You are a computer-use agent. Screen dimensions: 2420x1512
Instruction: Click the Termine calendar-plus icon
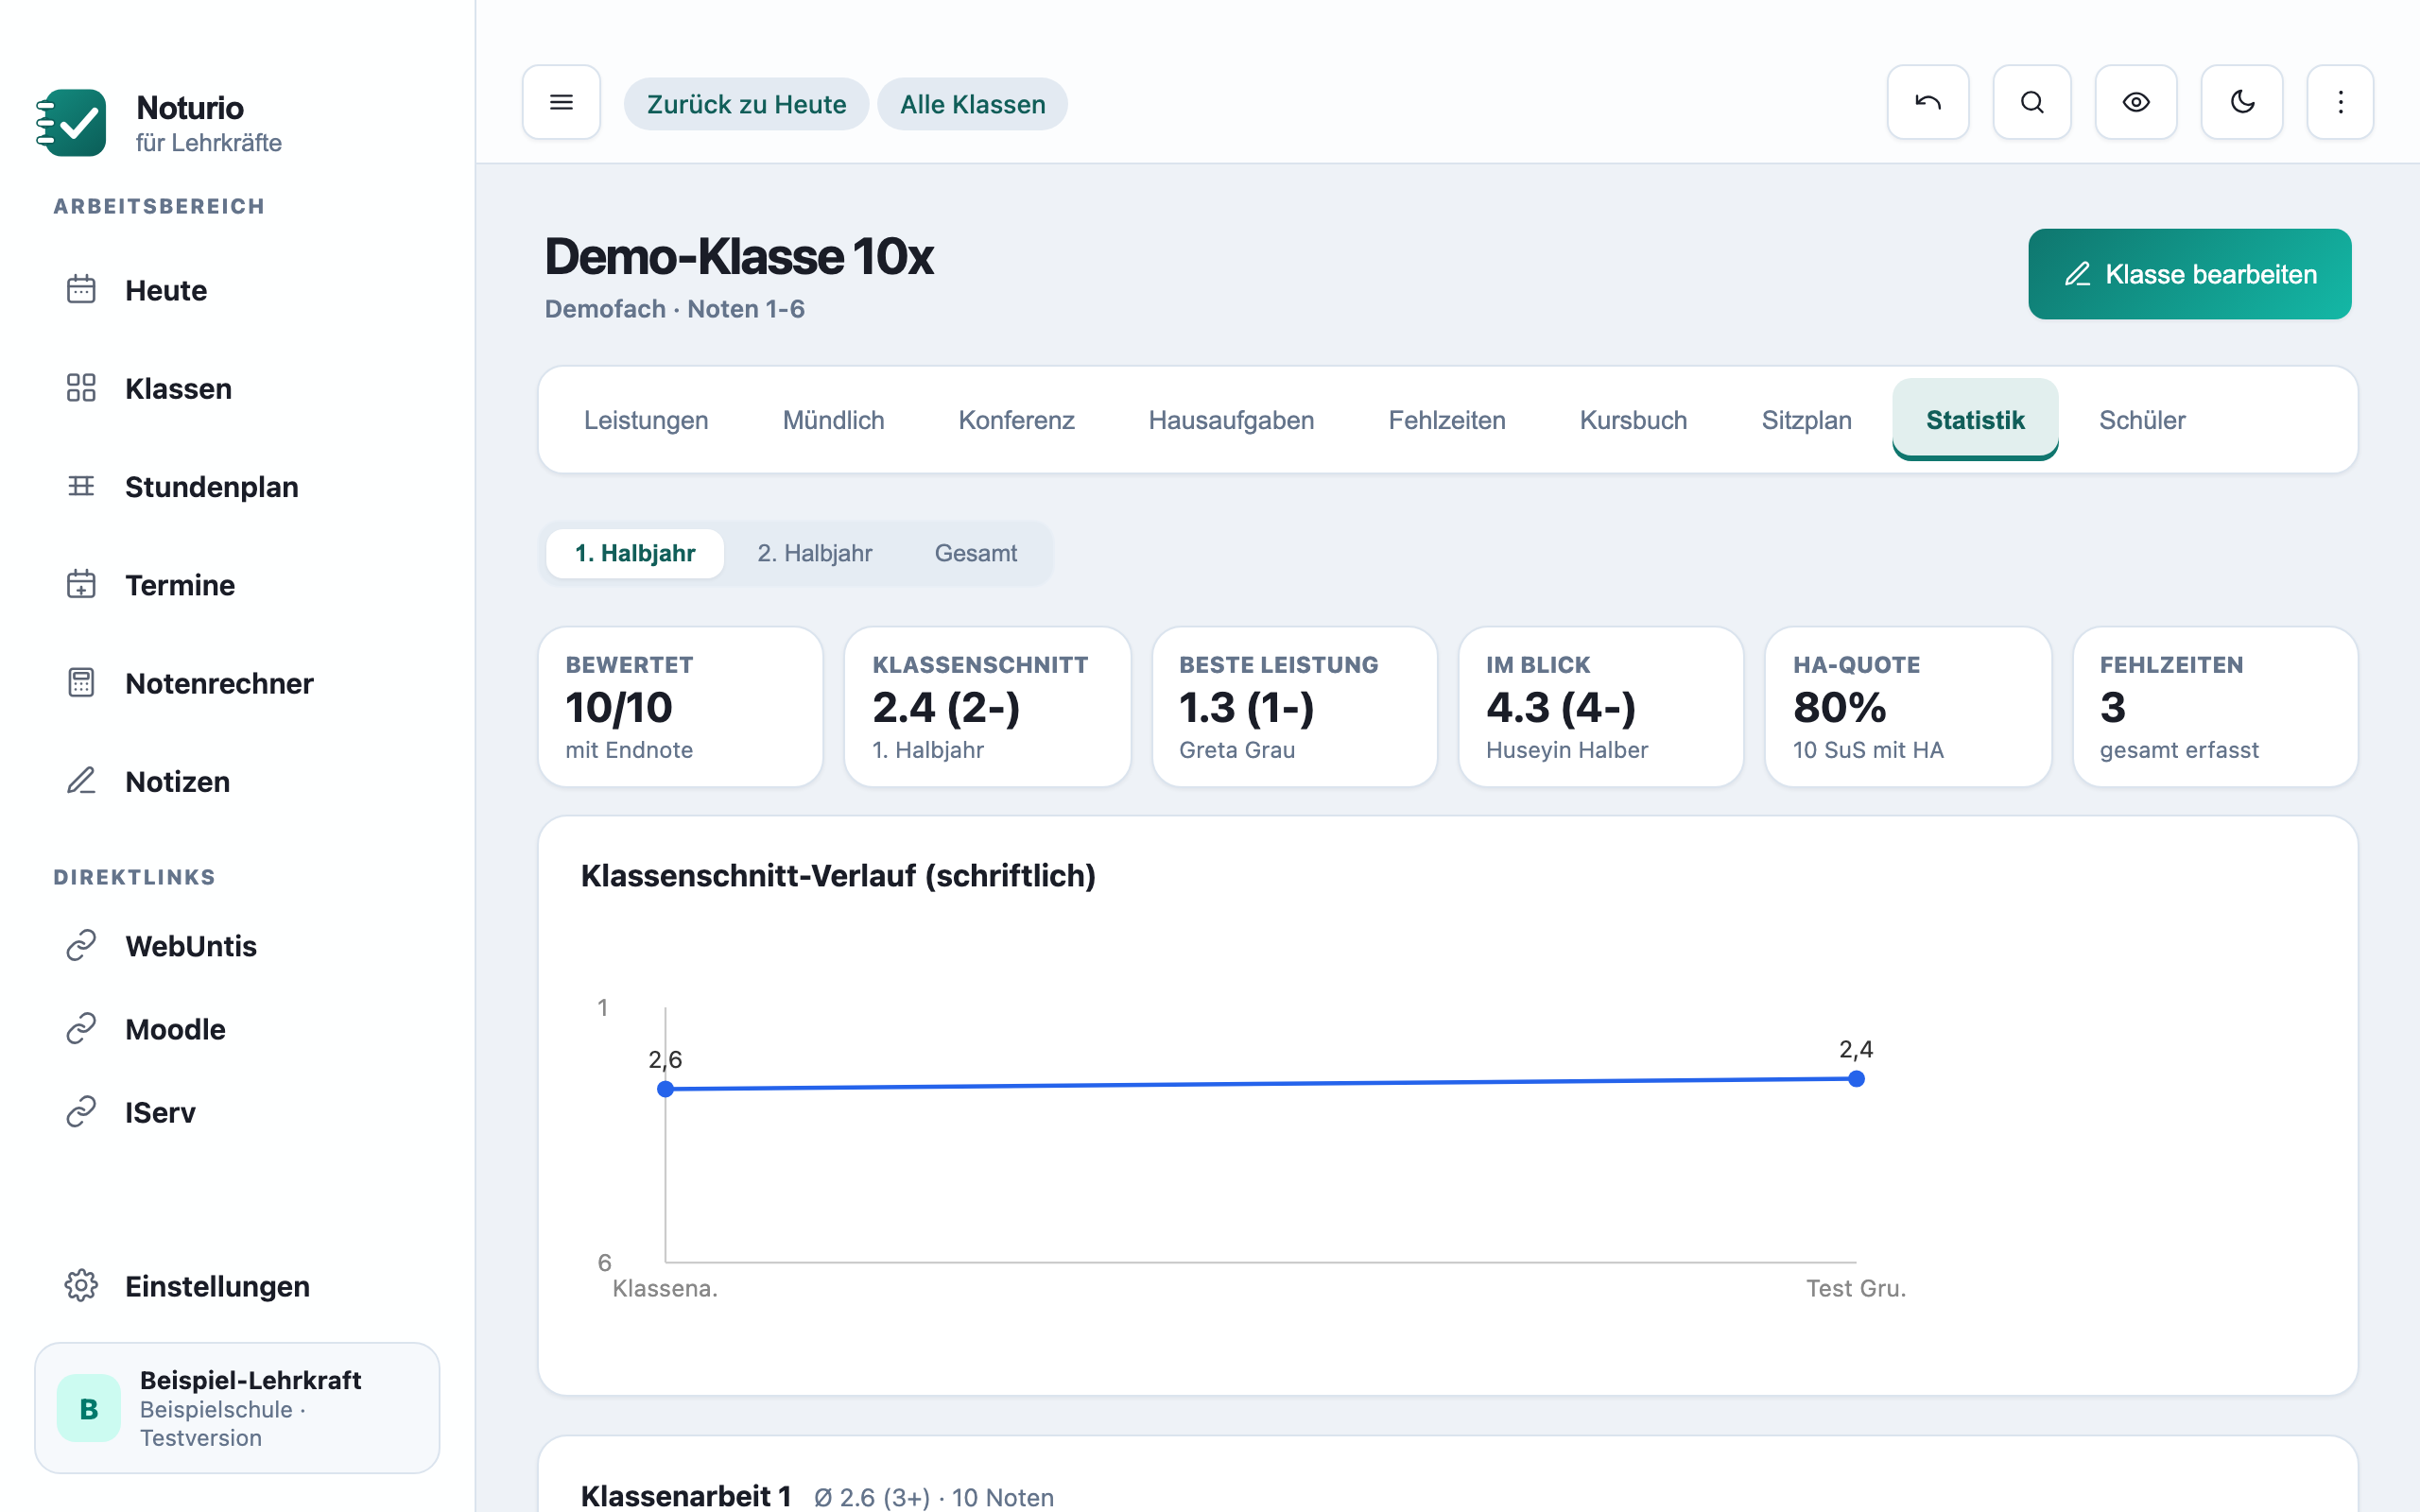81,584
